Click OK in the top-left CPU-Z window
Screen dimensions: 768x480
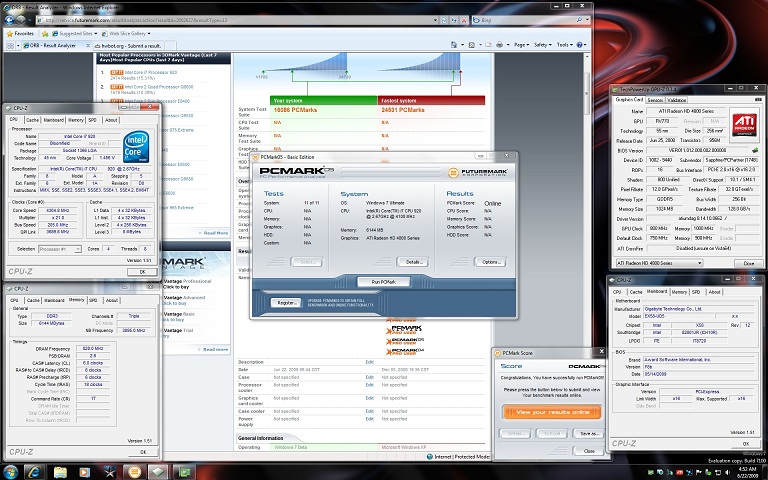pos(142,272)
